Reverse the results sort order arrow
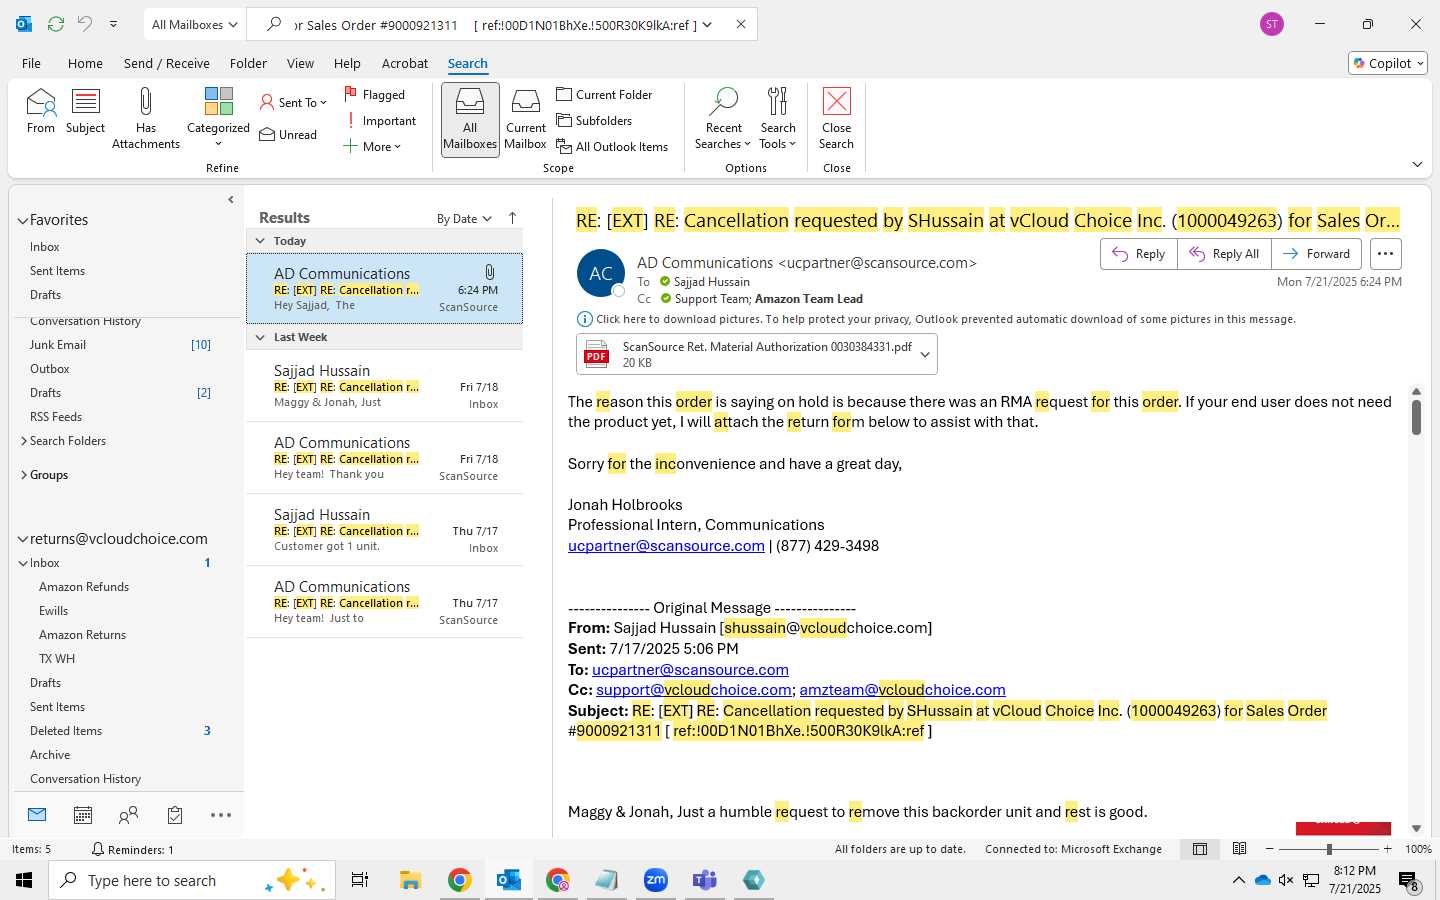The image size is (1440, 900). tap(512, 218)
